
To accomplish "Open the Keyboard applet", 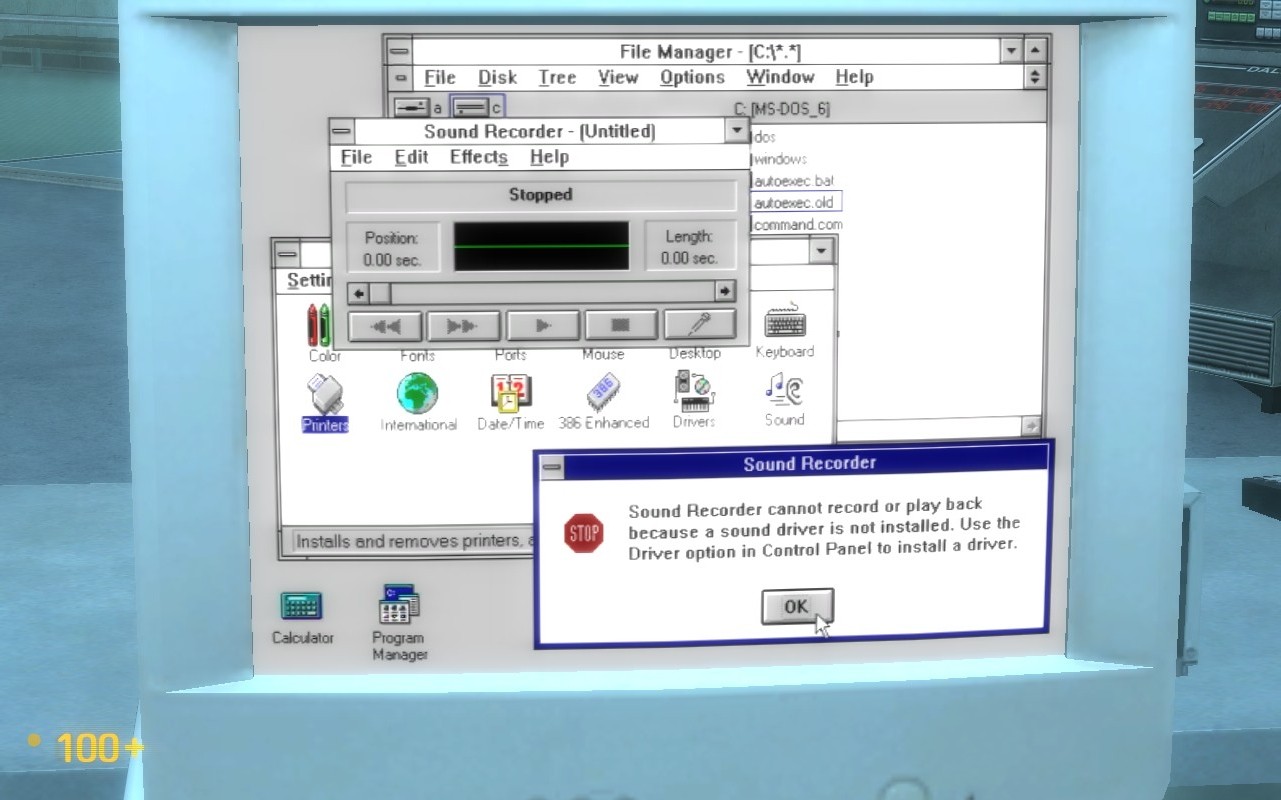I will (x=785, y=325).
